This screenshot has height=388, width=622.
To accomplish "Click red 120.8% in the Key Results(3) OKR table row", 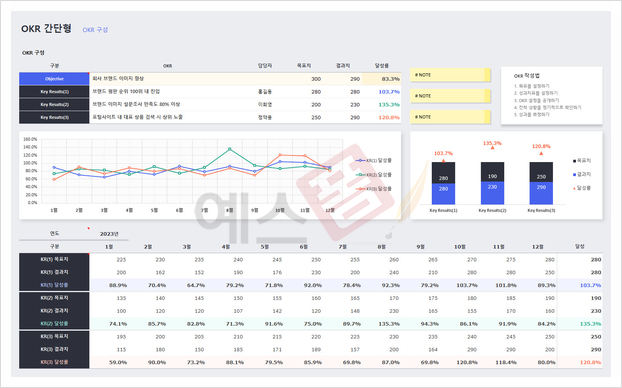I will [389, 117].
